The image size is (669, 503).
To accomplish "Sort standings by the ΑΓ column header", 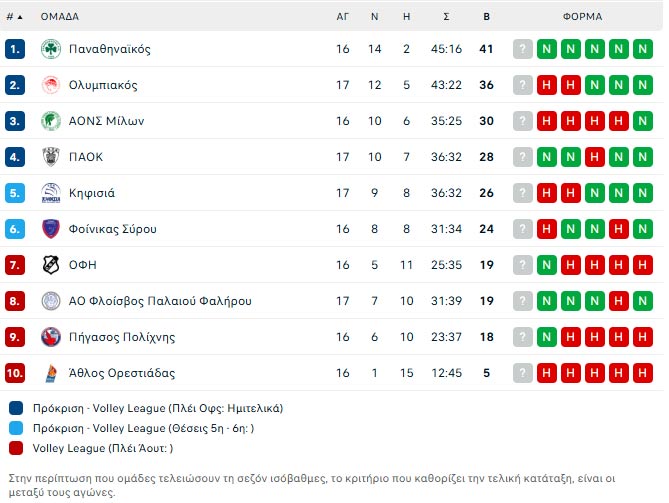I will point(343,17).
